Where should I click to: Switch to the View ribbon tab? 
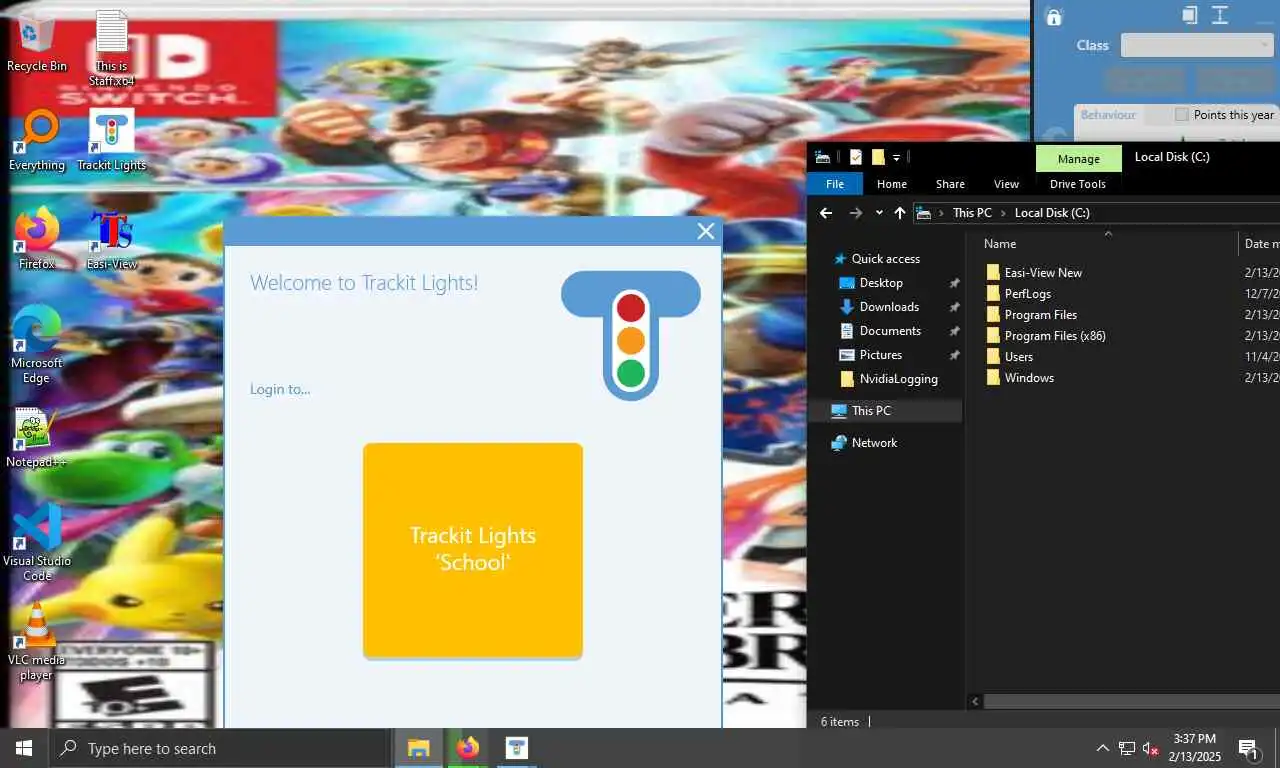pyautogui.click(x=1006, y=184)
